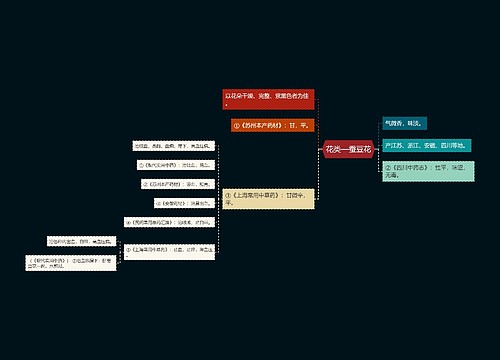Click the short white node ③ 《安徽药材》
Image resolution: width=500 pixels, height=360 pixels.
[184, 203]
